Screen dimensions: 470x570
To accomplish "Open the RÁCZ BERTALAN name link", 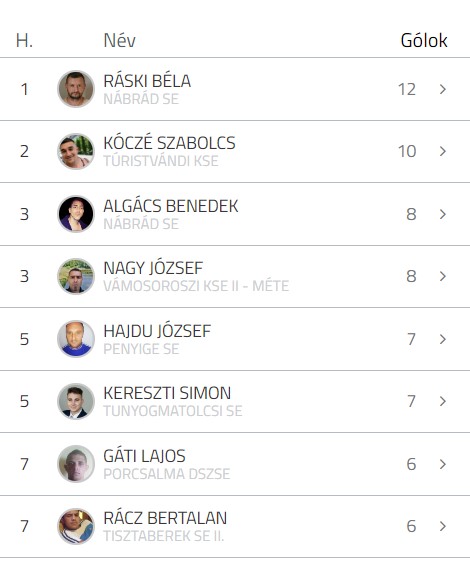I will [x=165, y=518].
